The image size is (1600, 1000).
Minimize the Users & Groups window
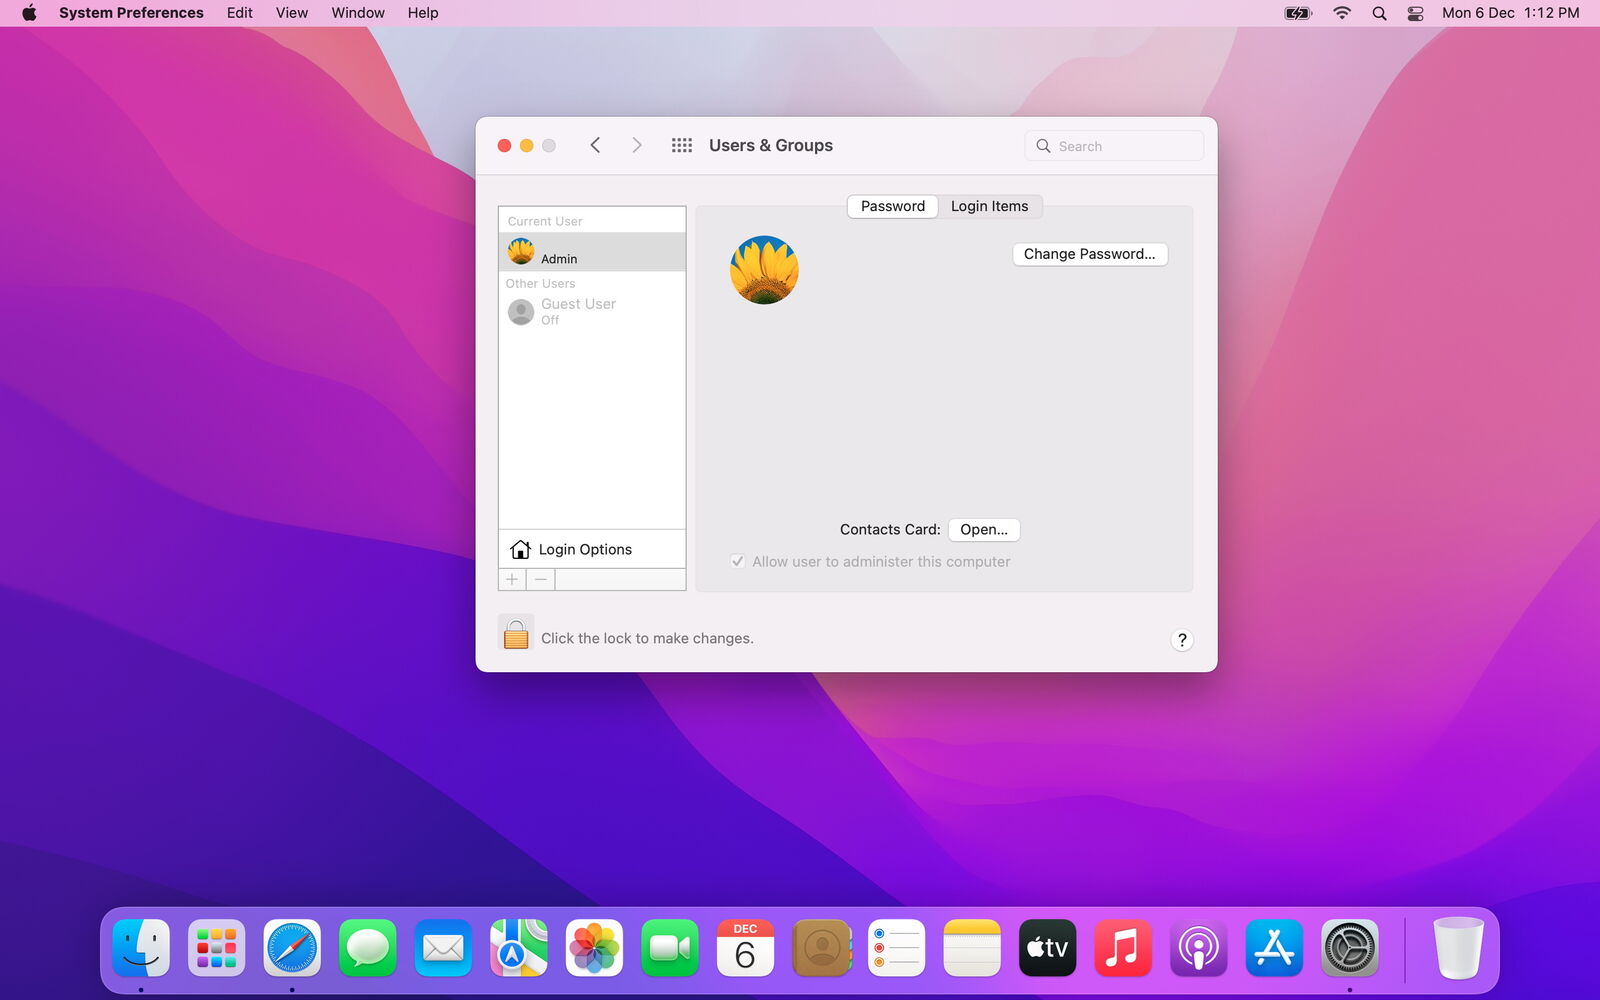tap(526, 146)
